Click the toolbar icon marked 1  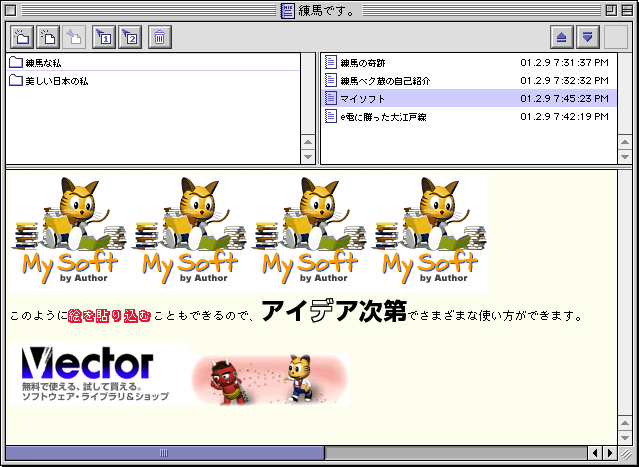point(104,37)
